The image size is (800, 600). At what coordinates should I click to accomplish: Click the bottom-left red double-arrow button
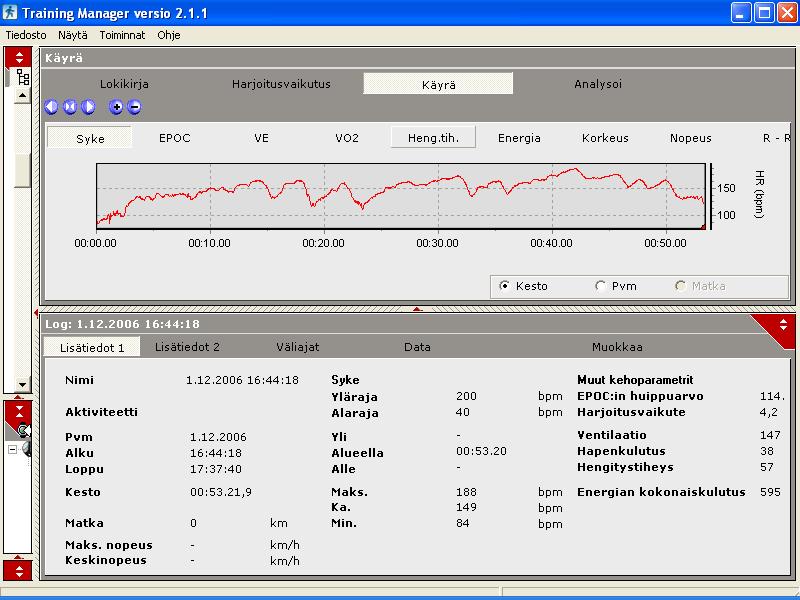pos(19,570)
